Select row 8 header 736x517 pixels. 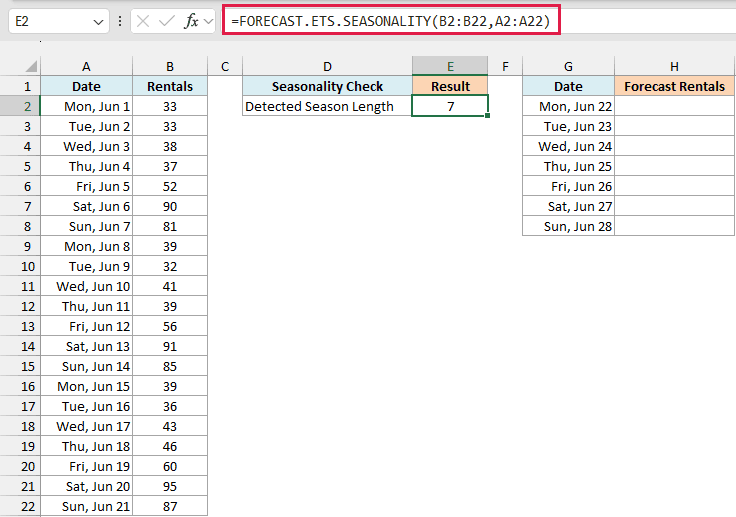20,226
